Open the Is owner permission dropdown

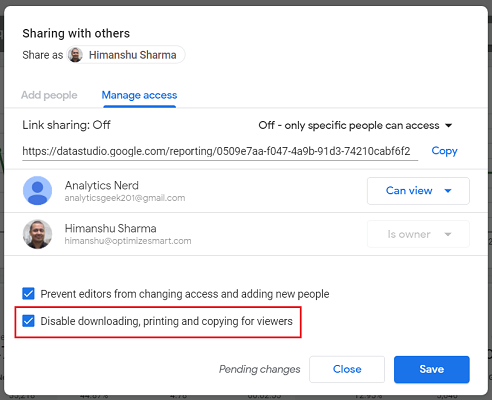click(x=418, y=234)
